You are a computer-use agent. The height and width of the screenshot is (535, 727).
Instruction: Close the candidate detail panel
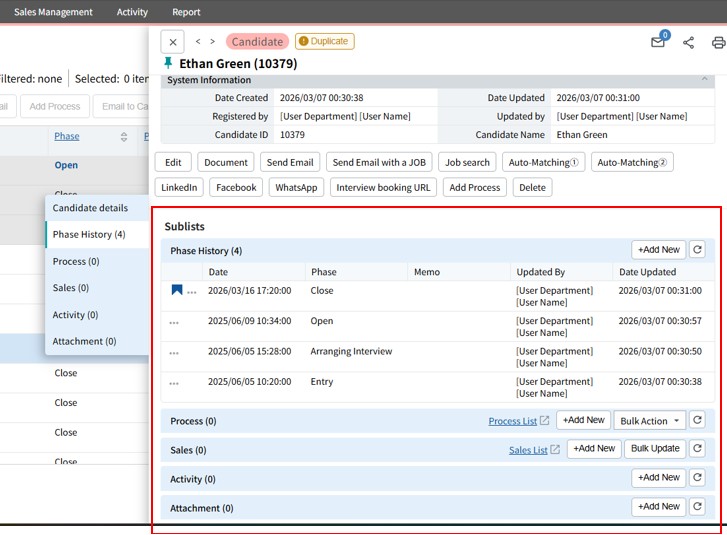[x=173, y=42]
